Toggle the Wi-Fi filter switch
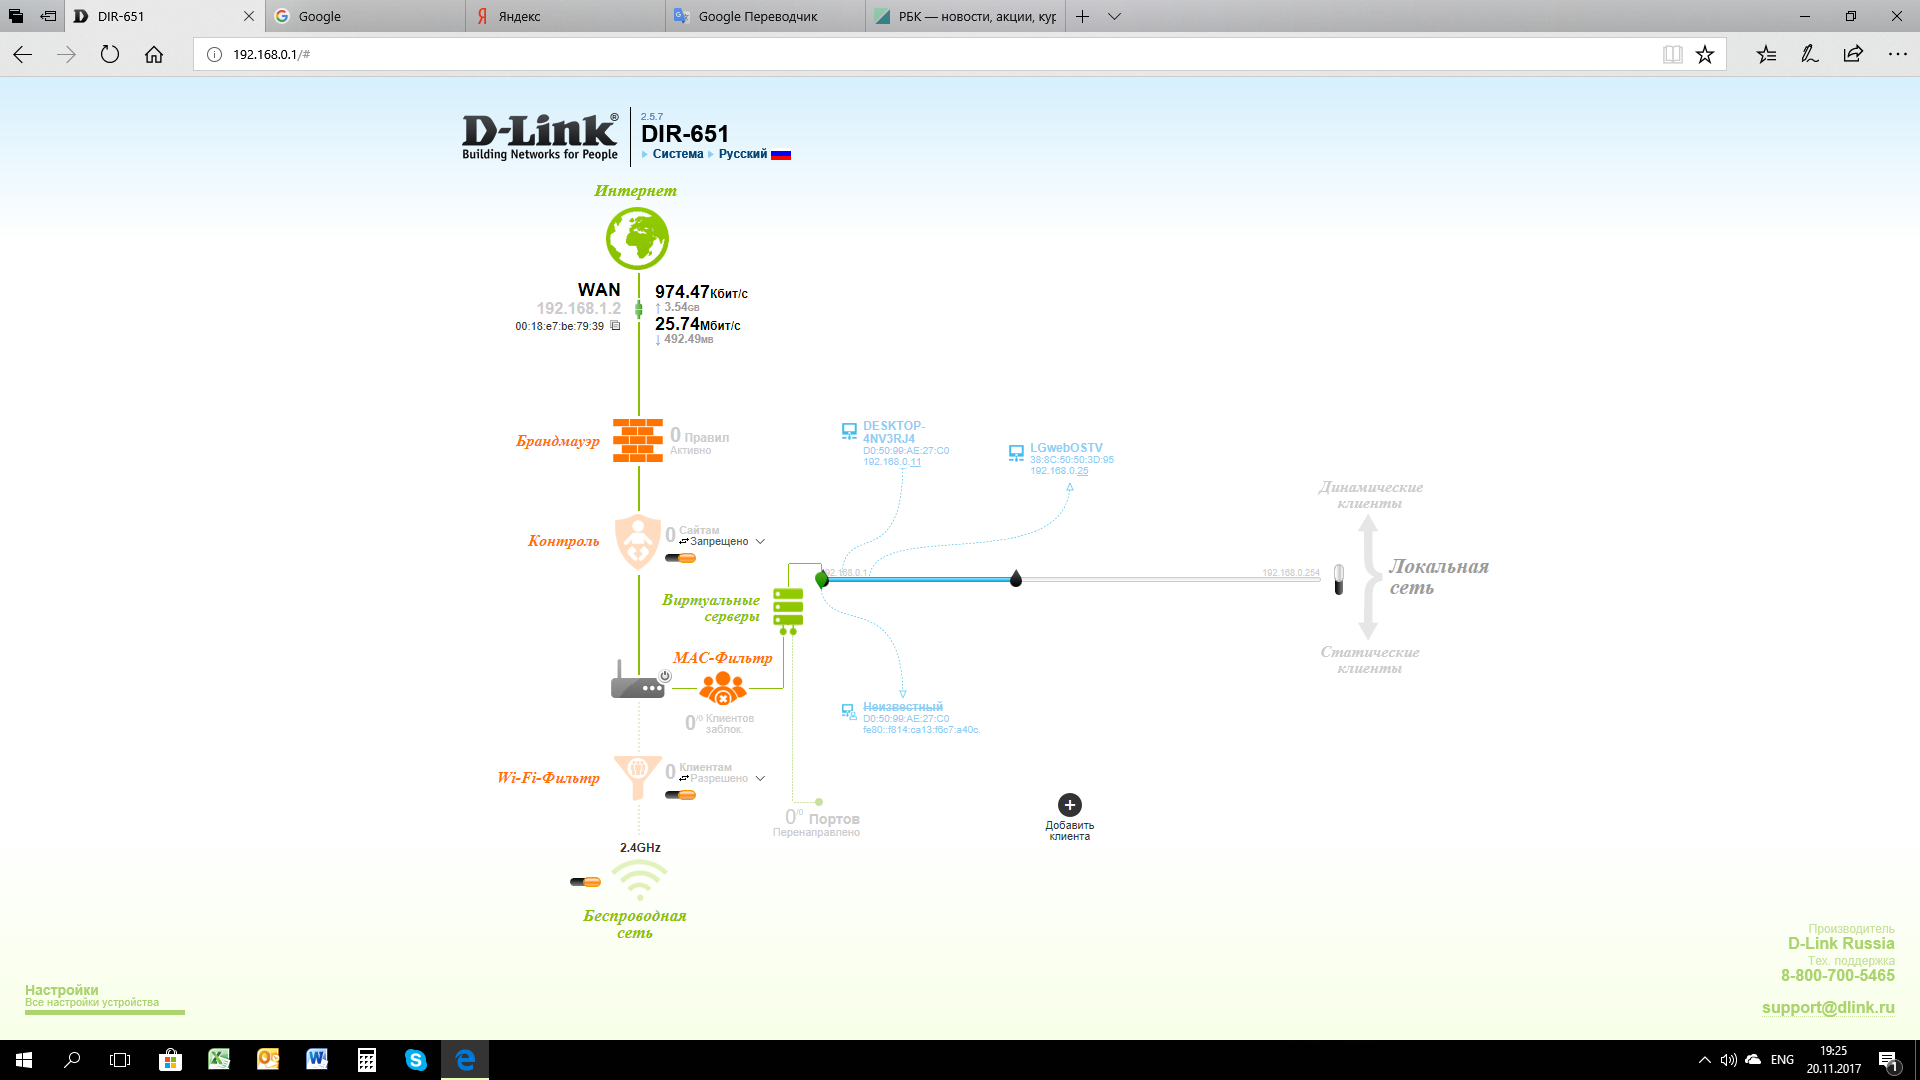This screenshot has height=1080, width=1920. pyautogui.click(x=681, y=795)
